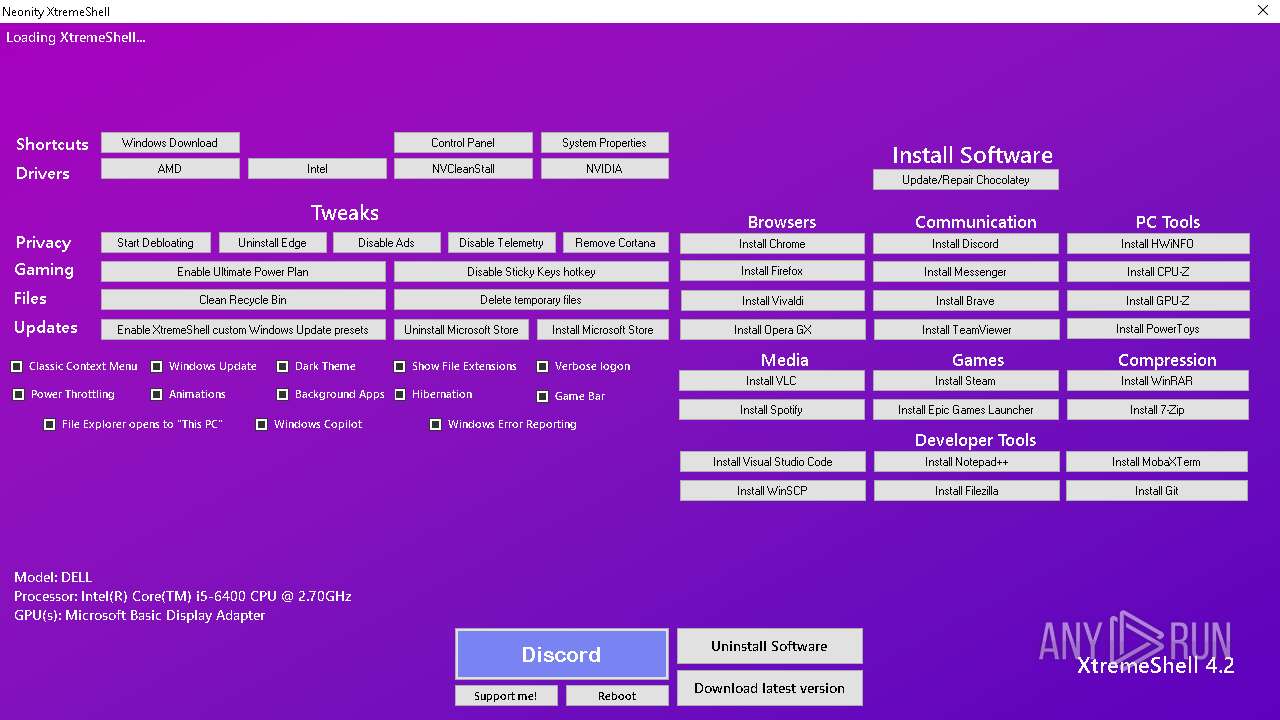This screenshot has width=1280, height=720.
Task: Click Uninstall Microsoft Store
Action: pyautogui.click(x=462, y=330)
